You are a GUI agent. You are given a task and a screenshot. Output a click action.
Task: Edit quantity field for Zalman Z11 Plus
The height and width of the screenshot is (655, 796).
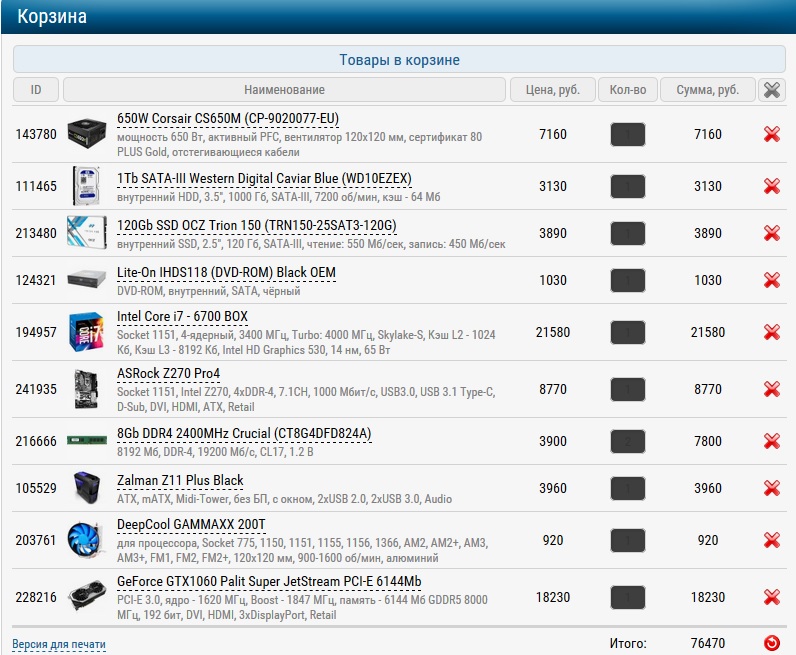click(627, 488)
